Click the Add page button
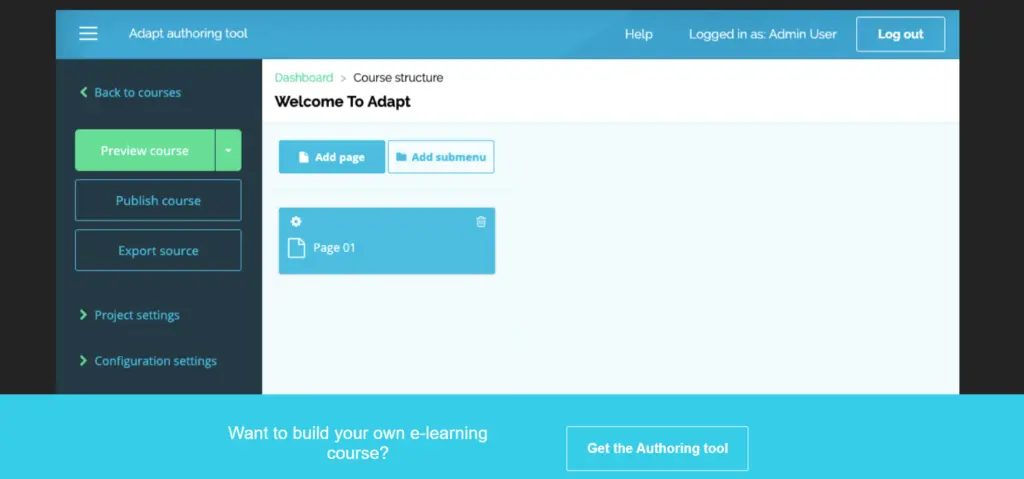Viewport: 1024px width, 479px height. pos(331,157)
